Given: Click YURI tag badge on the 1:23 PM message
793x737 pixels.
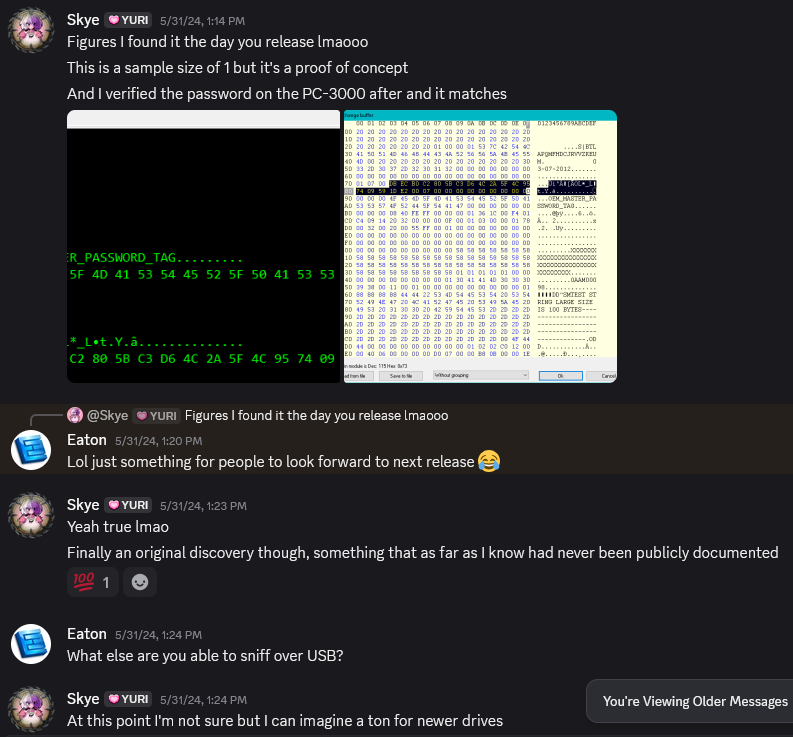Looking at the screenshot, I should click(x=128, y=505).
